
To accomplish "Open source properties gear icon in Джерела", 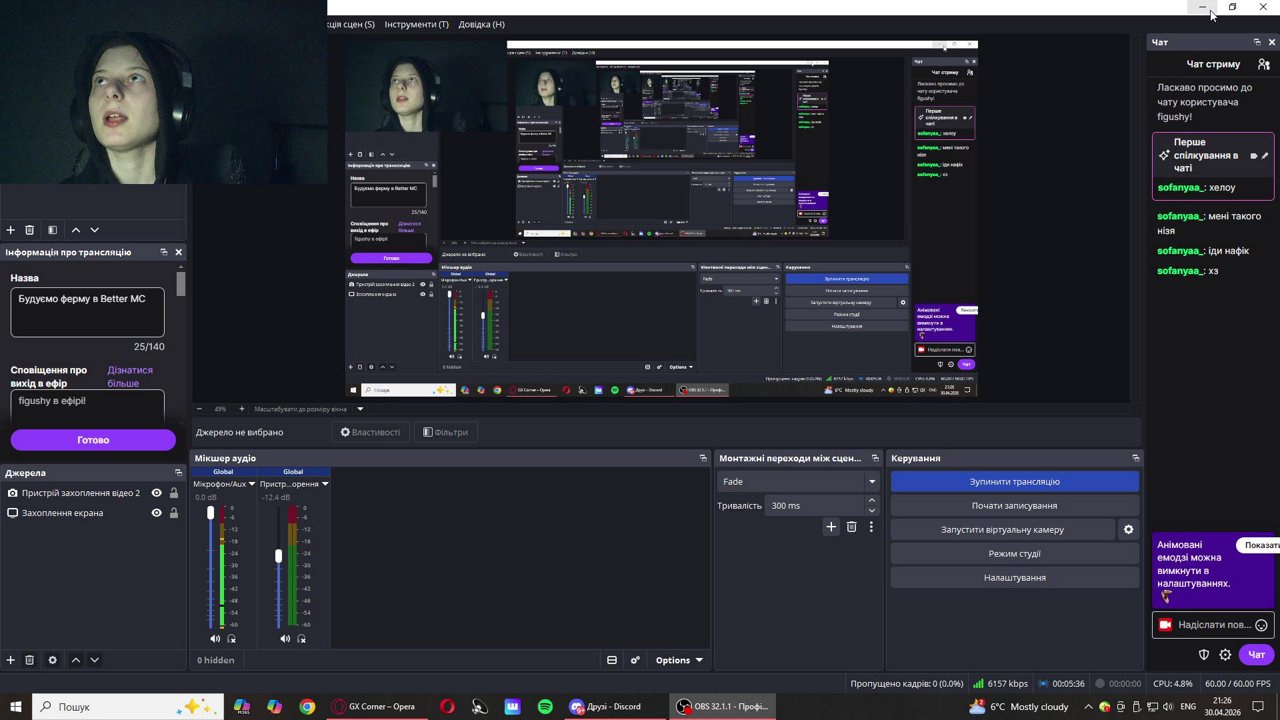I will click(53, 660).
